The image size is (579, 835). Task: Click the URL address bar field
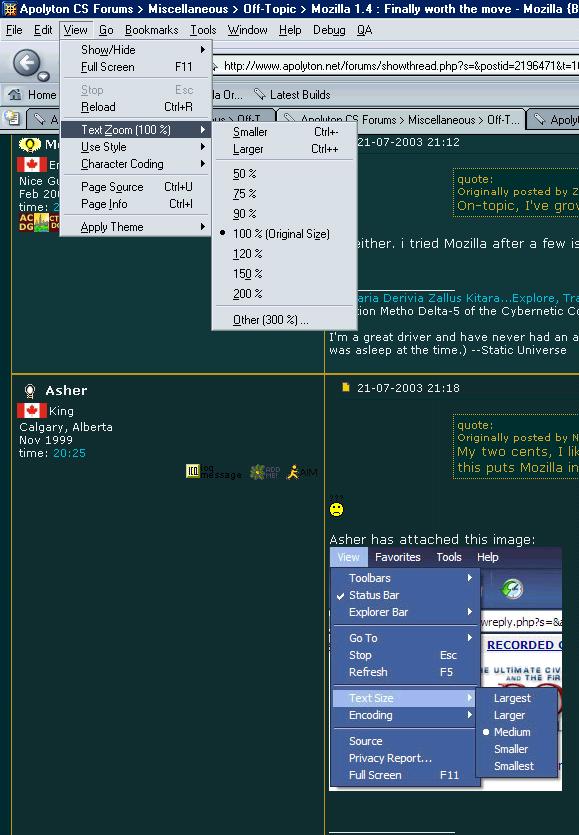click(395, 66)
